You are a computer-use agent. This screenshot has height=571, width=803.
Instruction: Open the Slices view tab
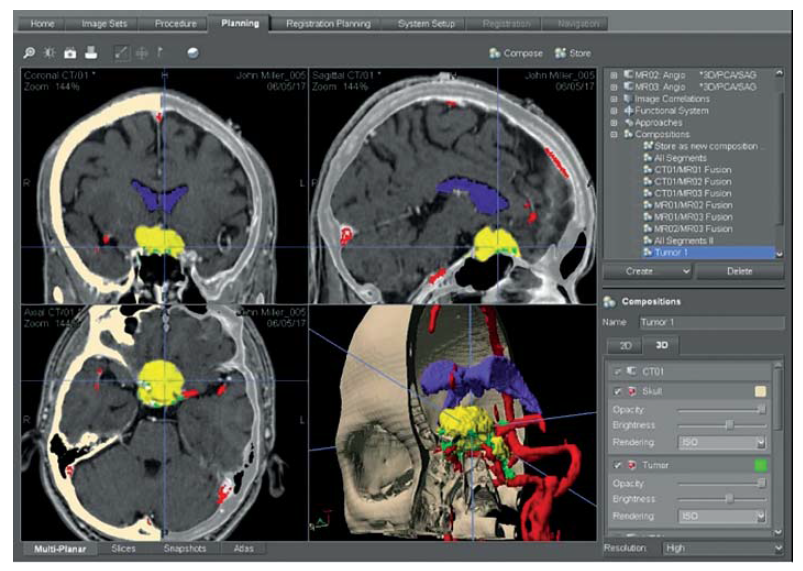click(x=123, y=548)
